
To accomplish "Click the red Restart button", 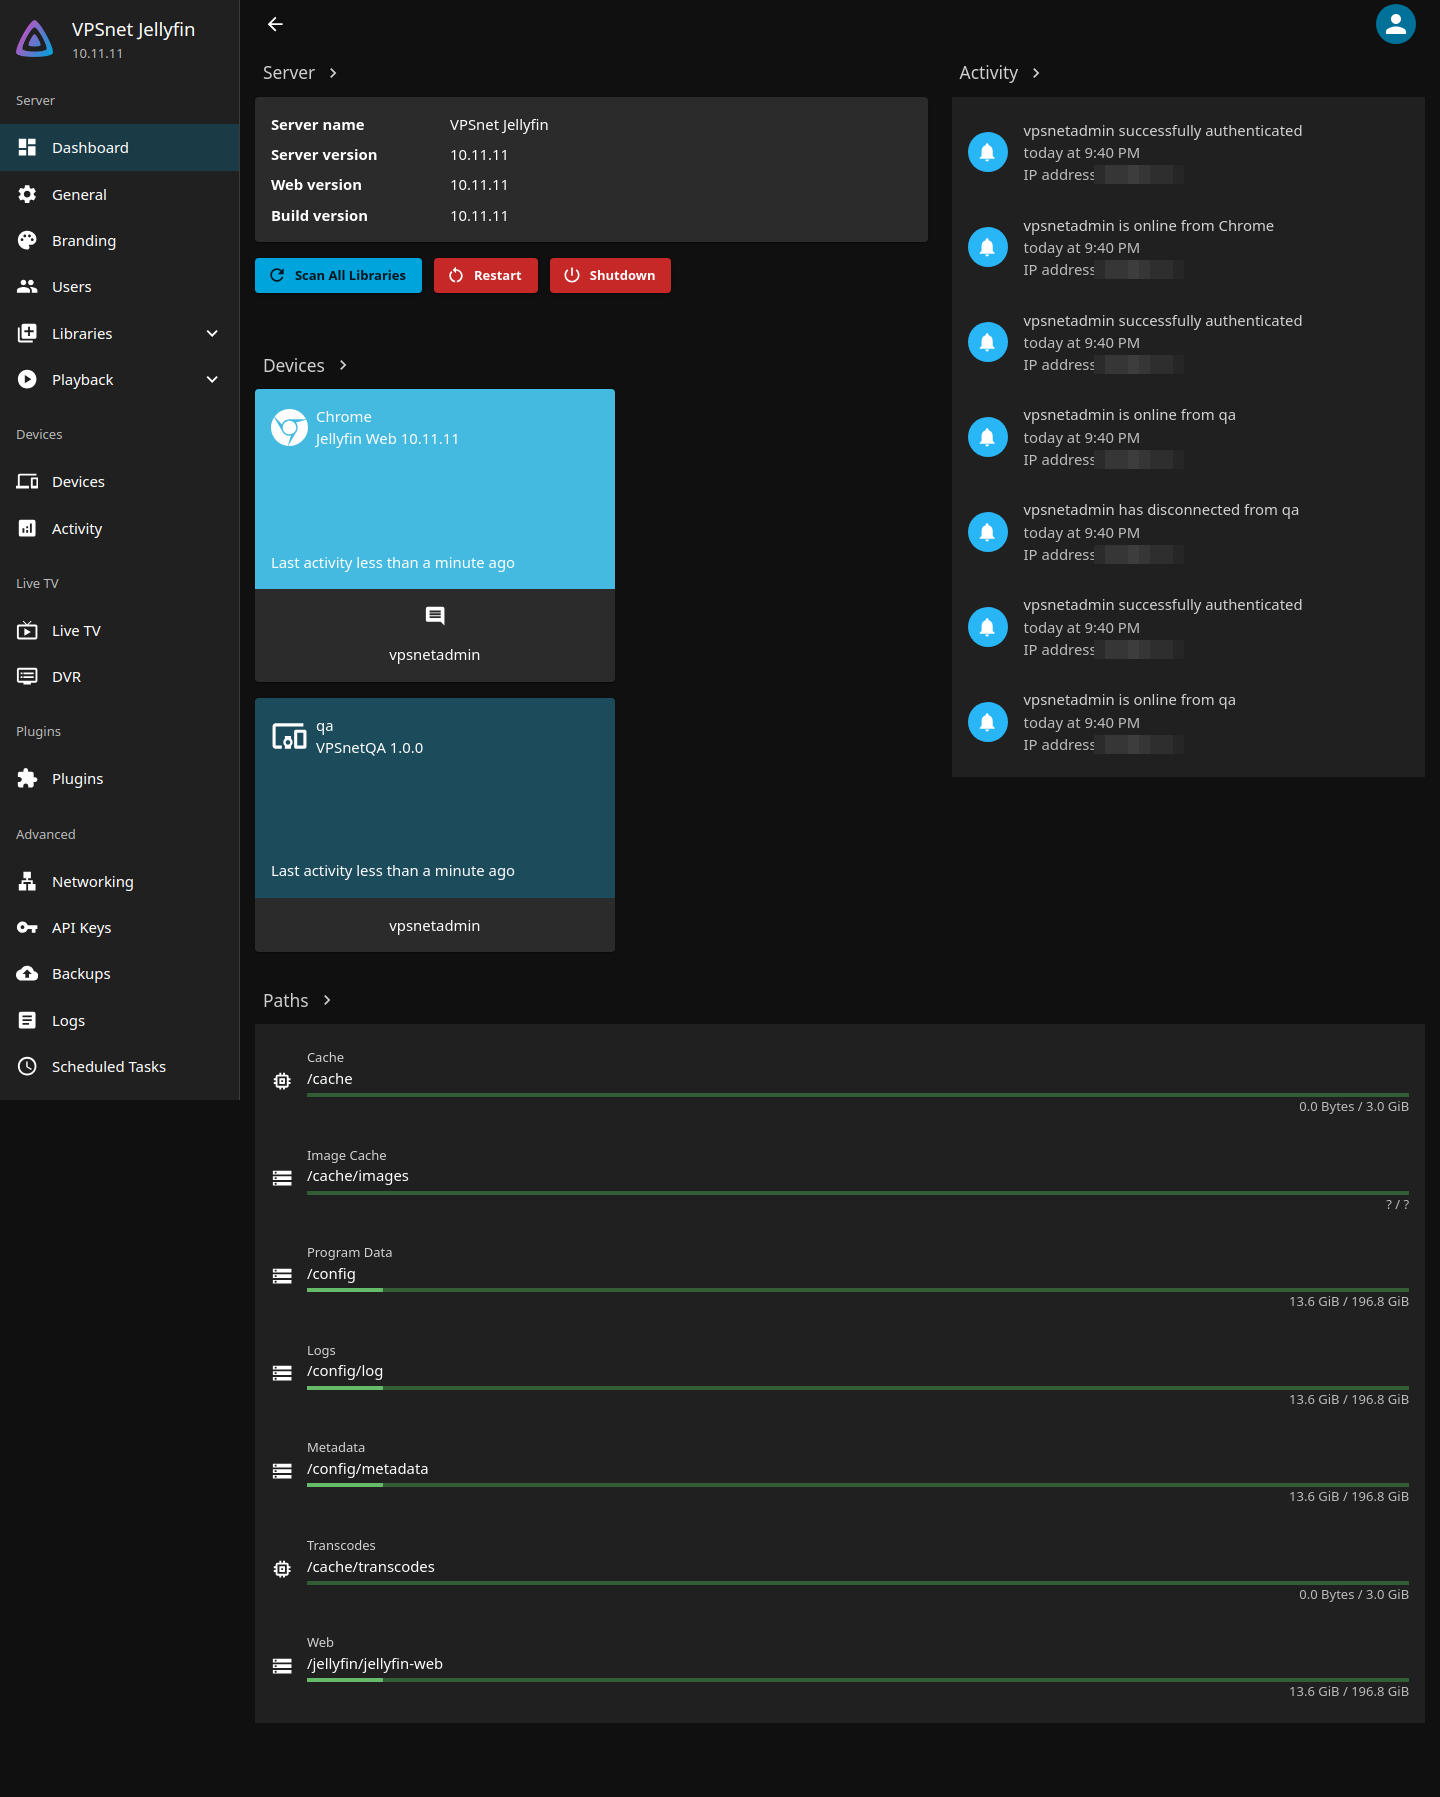I will click(486, 276).
